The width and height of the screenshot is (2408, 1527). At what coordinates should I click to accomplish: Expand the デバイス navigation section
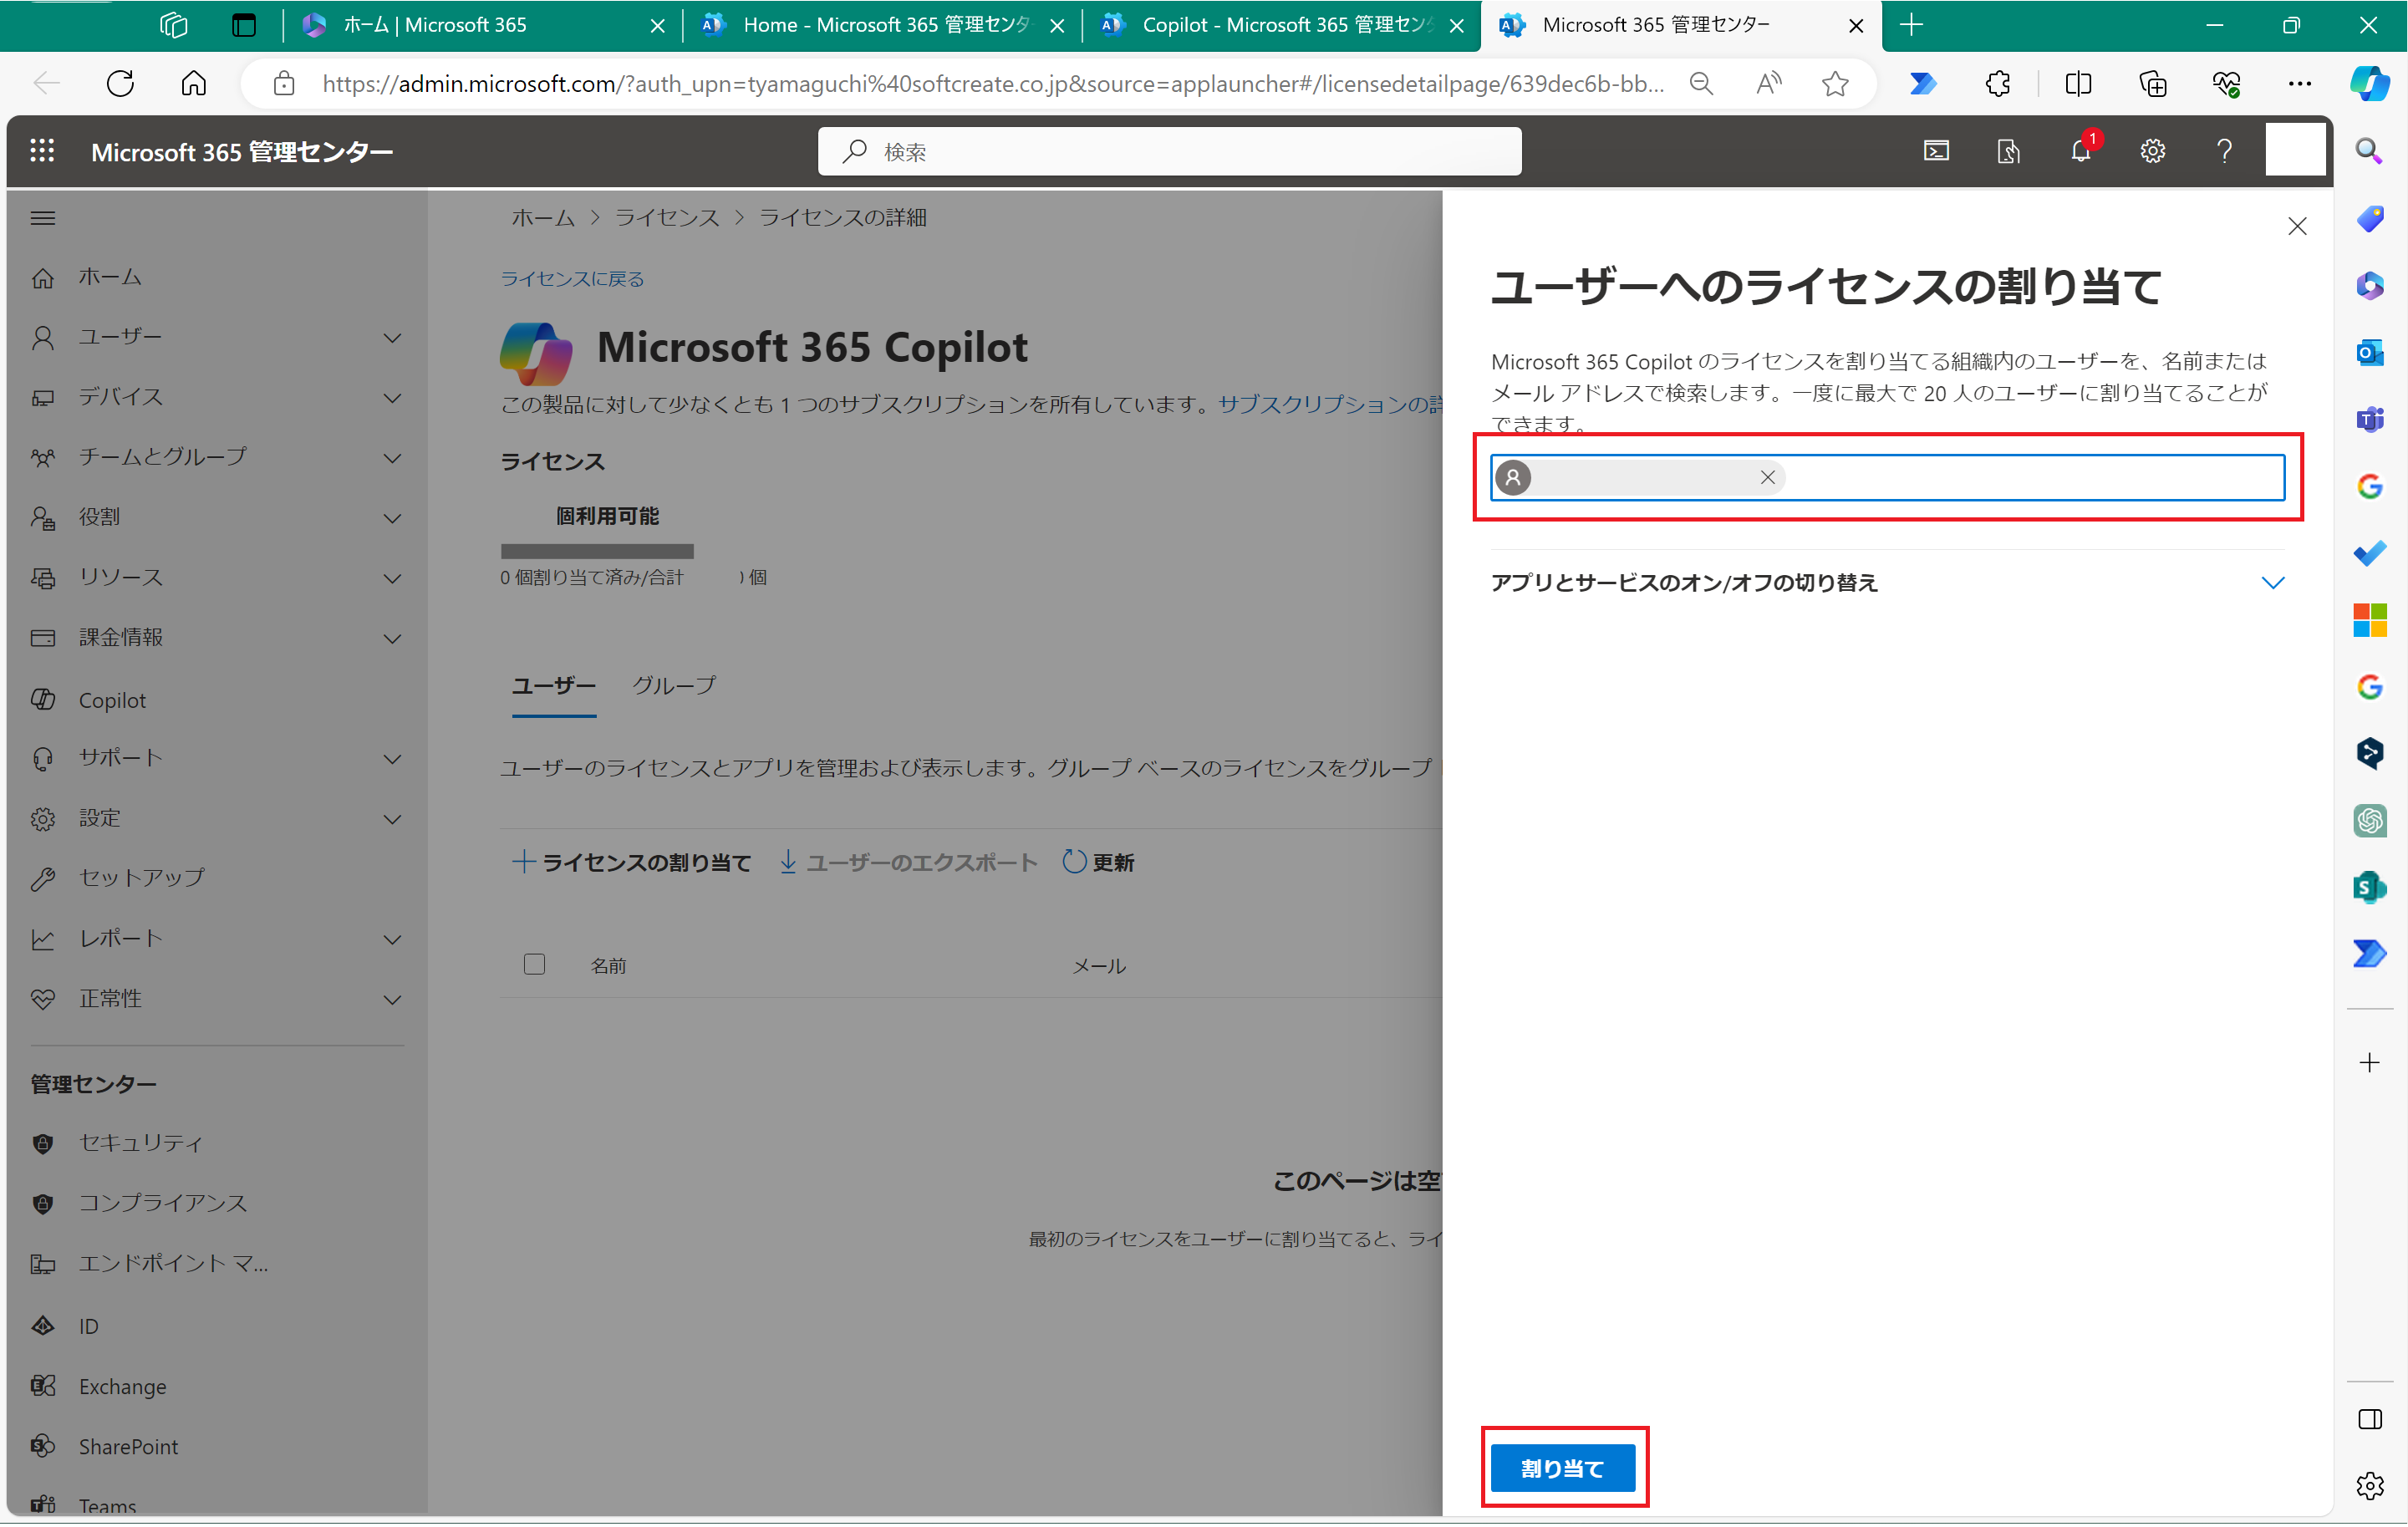(x=393, y=398)
